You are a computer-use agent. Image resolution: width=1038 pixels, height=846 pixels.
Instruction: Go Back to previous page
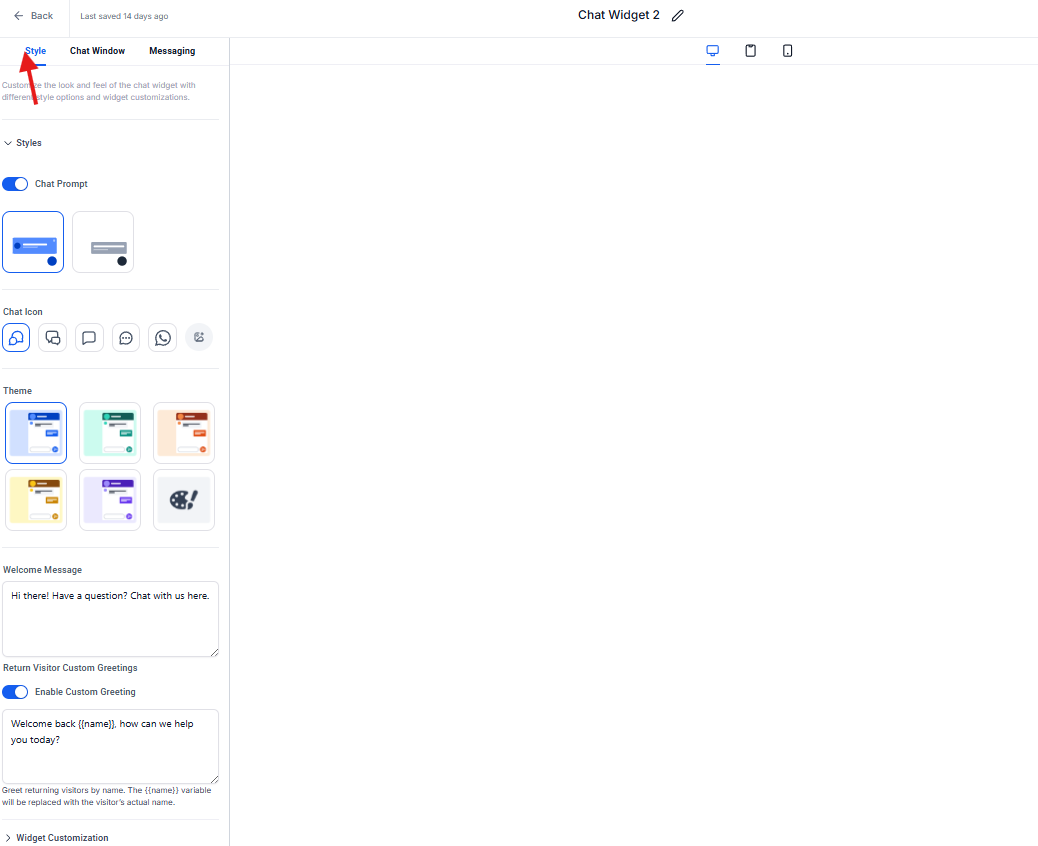pyautogui.click(x=33, y=16)
